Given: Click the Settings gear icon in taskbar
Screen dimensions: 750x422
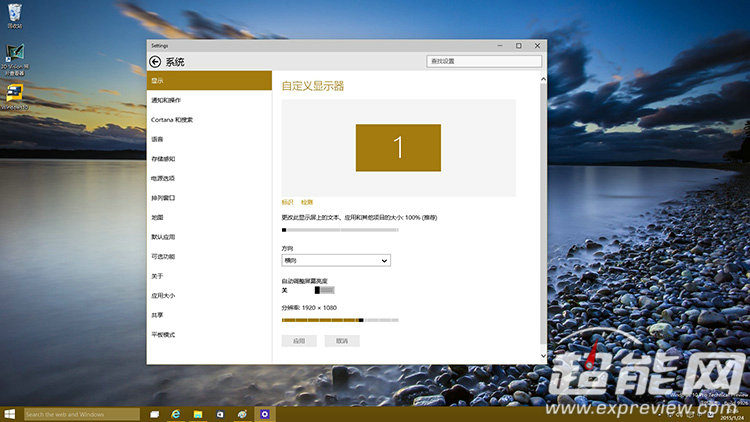Looking at the screenshot, I should tap(264, 413).
